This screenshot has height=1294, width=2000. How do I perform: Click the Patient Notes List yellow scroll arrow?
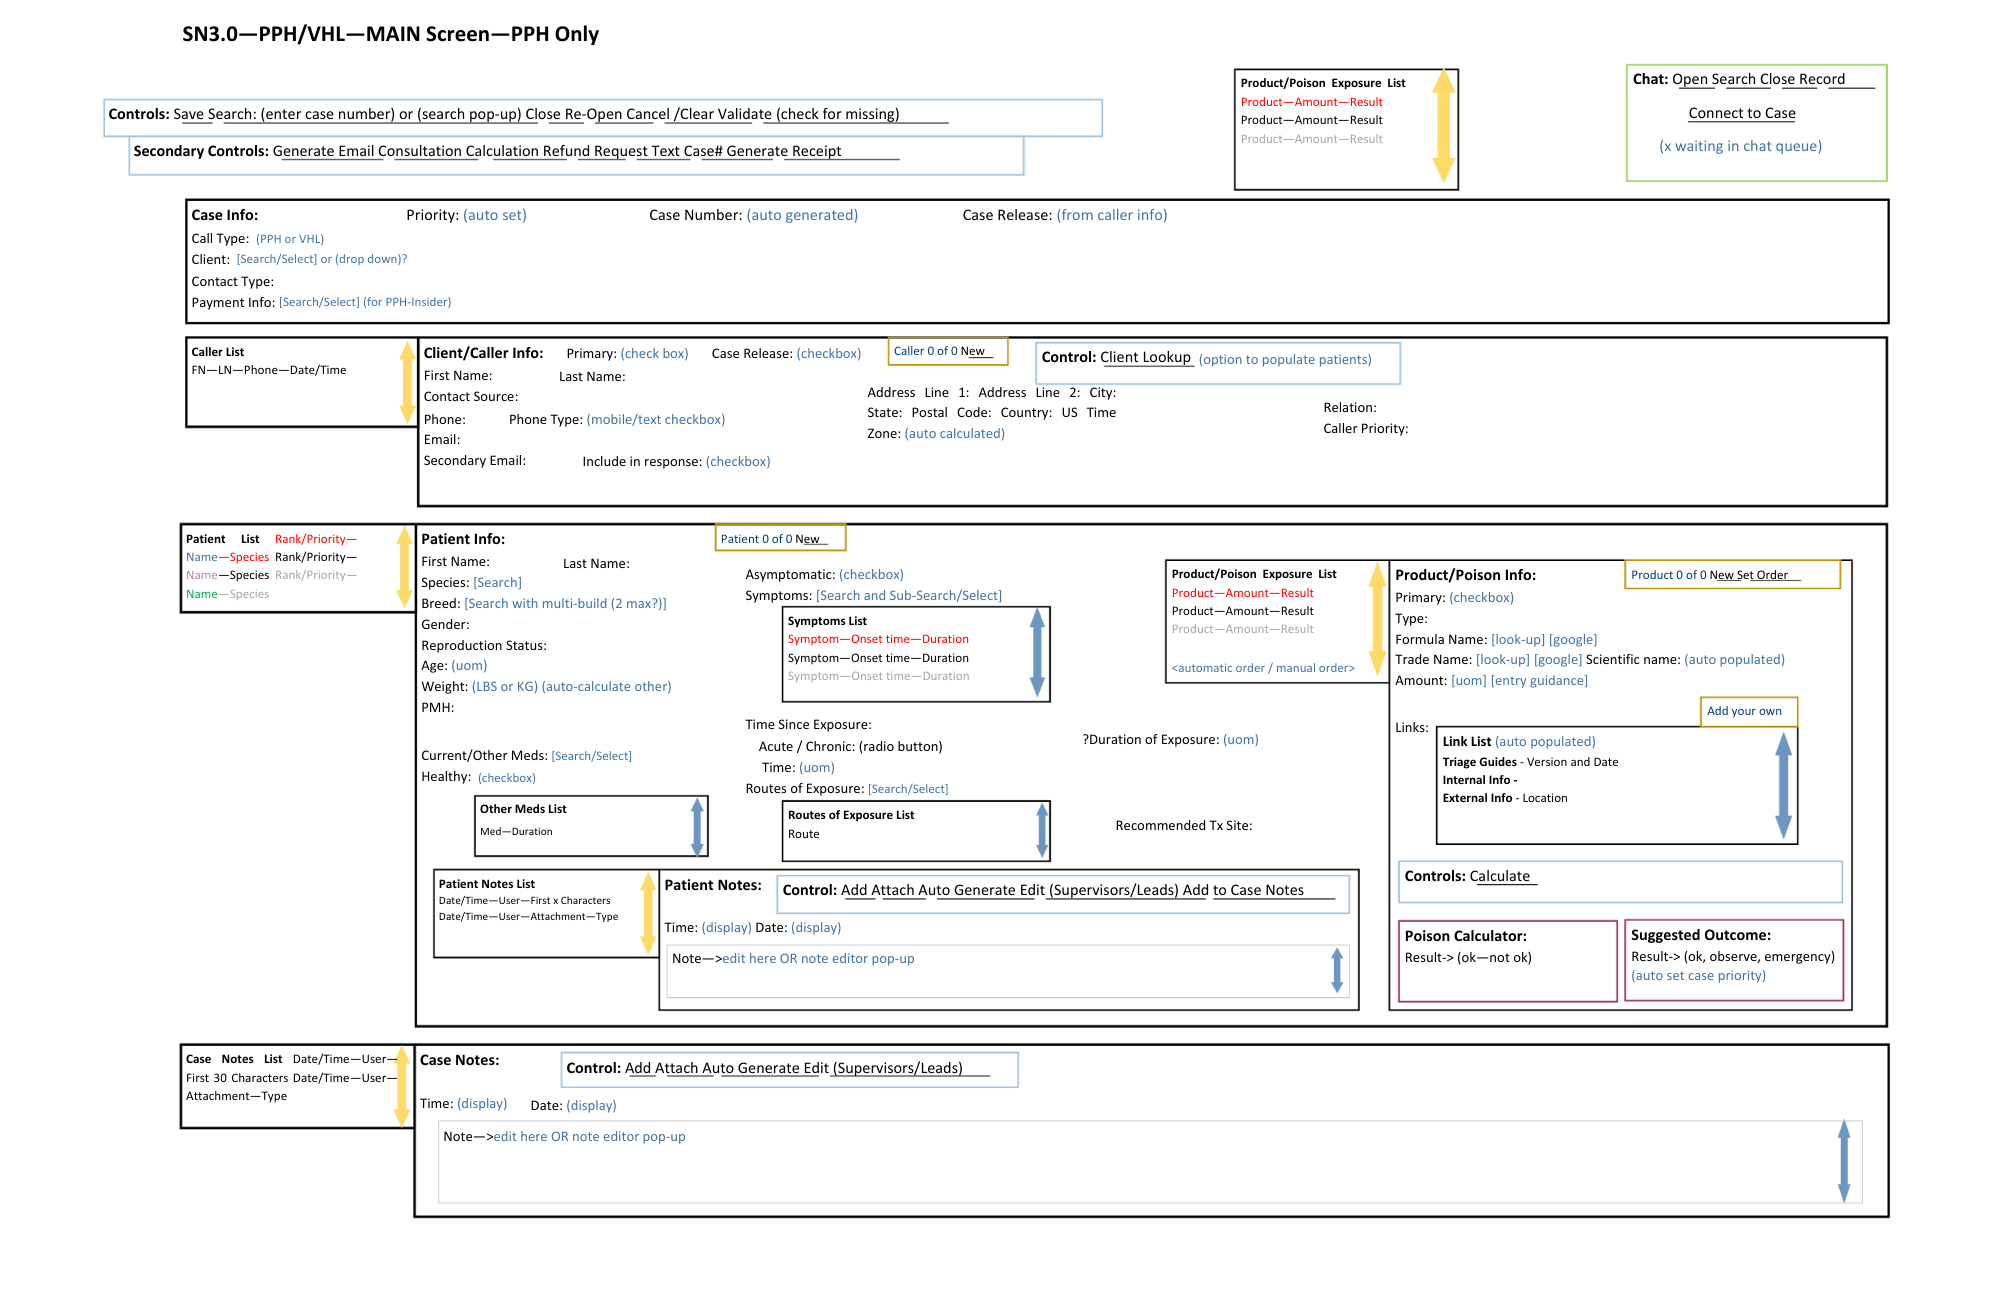click(x=648, y=912)
